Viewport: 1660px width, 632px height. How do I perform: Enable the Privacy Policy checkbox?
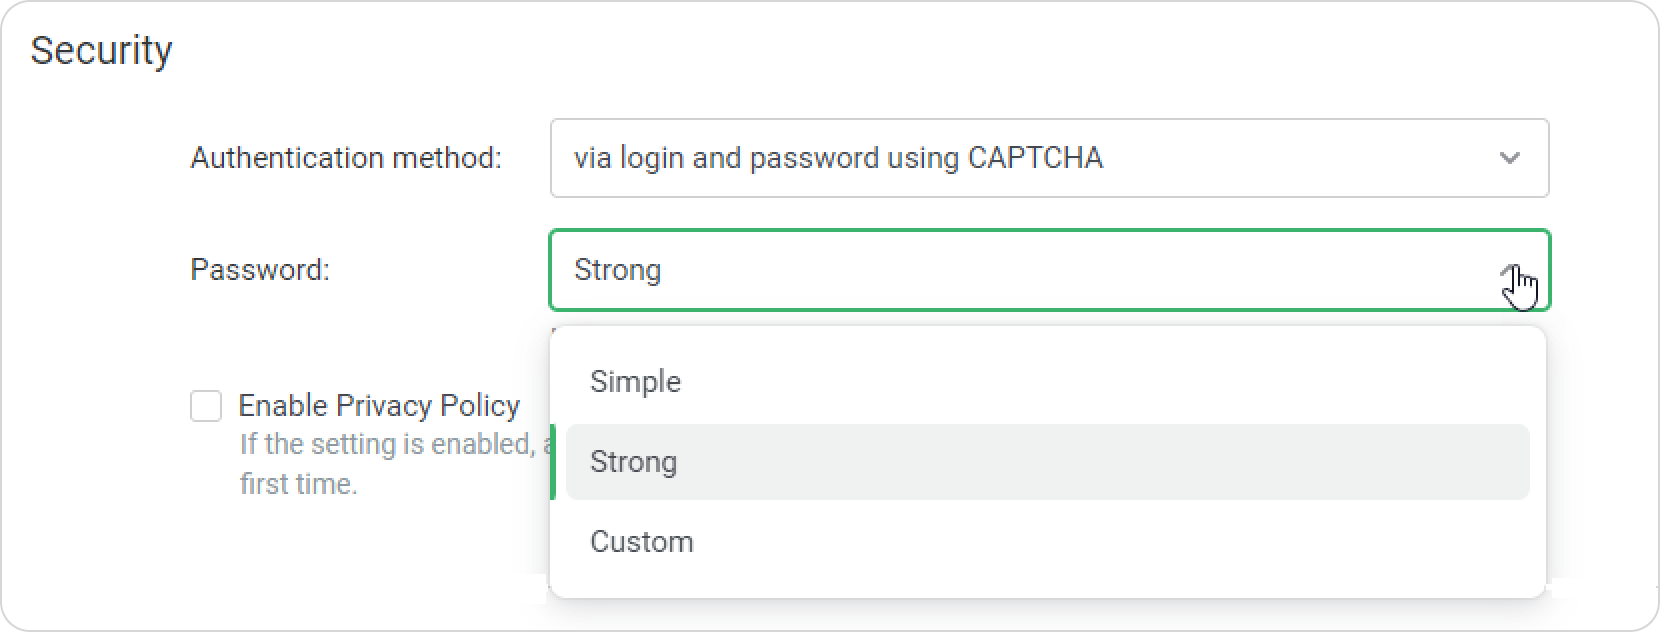[206, 406]
